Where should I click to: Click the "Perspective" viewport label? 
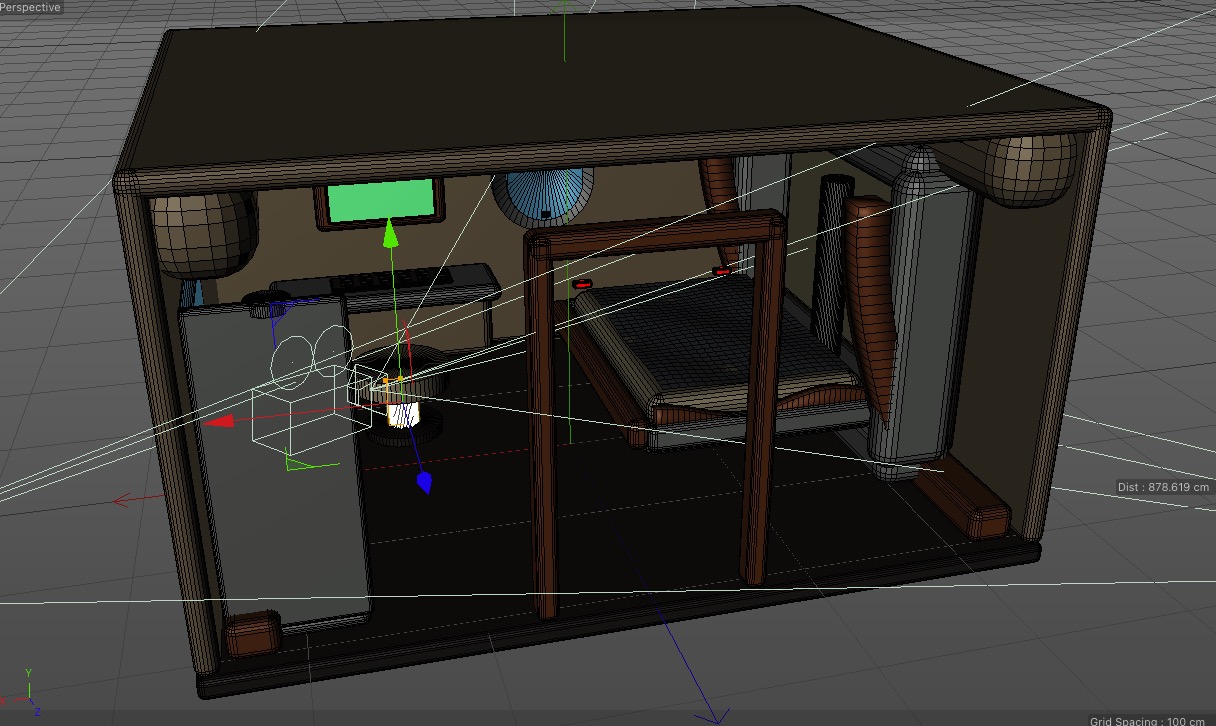pos(31,7)
